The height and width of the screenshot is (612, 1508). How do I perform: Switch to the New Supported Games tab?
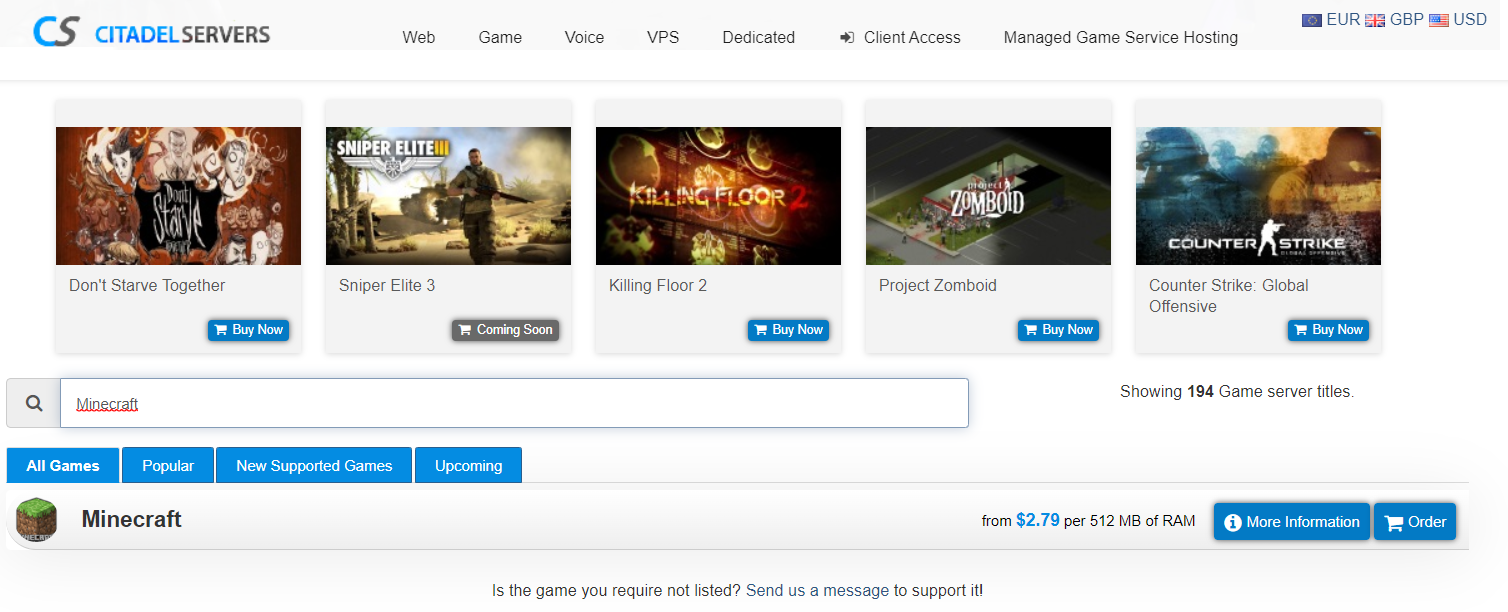pyautogui.click(x=314, y=465)
